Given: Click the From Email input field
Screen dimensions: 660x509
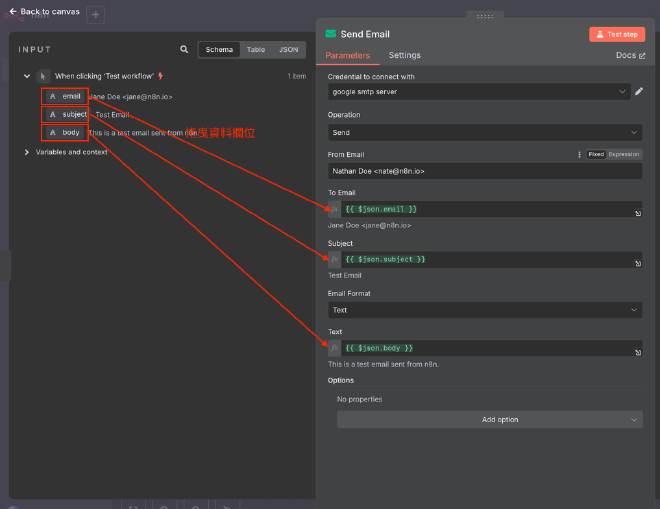Looking at the screenshot, I should 485,171.
